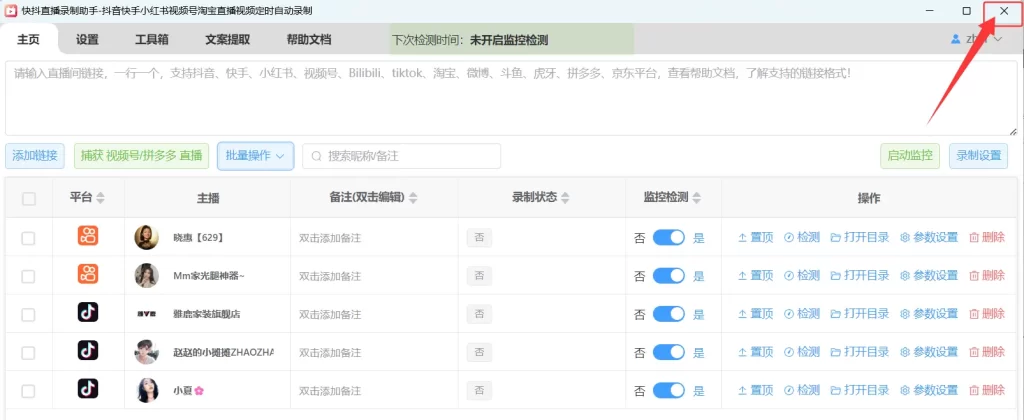Screen dimensions: 1024x420
Task: Pin 赵赵的小摊摊 row to top
Action: tap(756, 352)
